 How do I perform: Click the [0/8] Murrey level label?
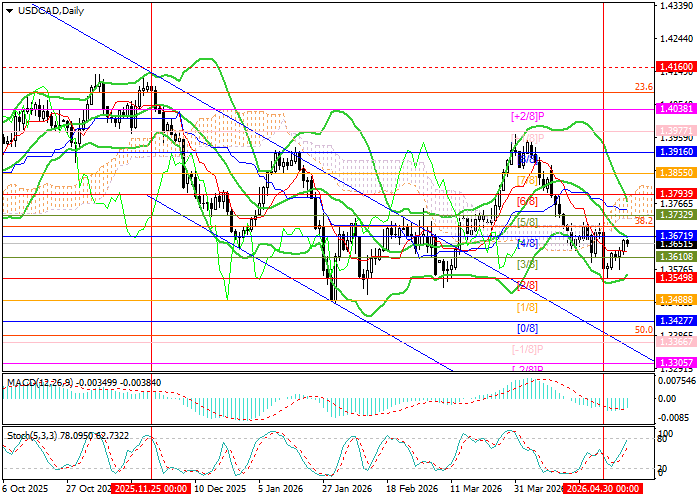pyautogui.click(x=527, y=328)
